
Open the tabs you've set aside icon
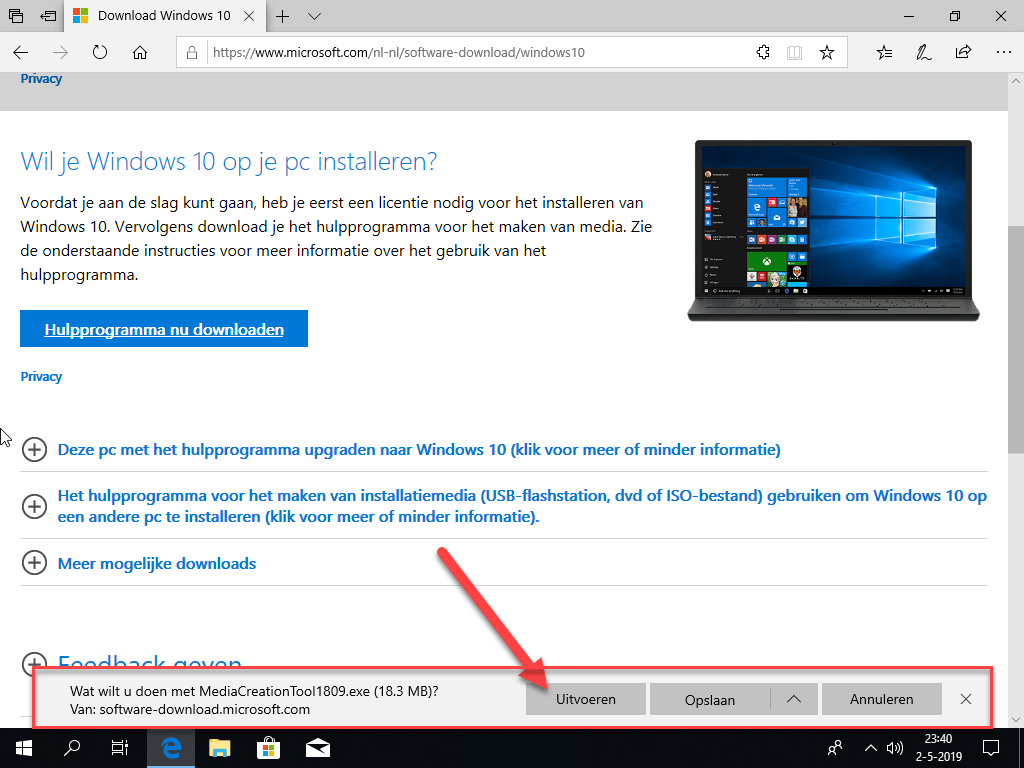point(16,16)
